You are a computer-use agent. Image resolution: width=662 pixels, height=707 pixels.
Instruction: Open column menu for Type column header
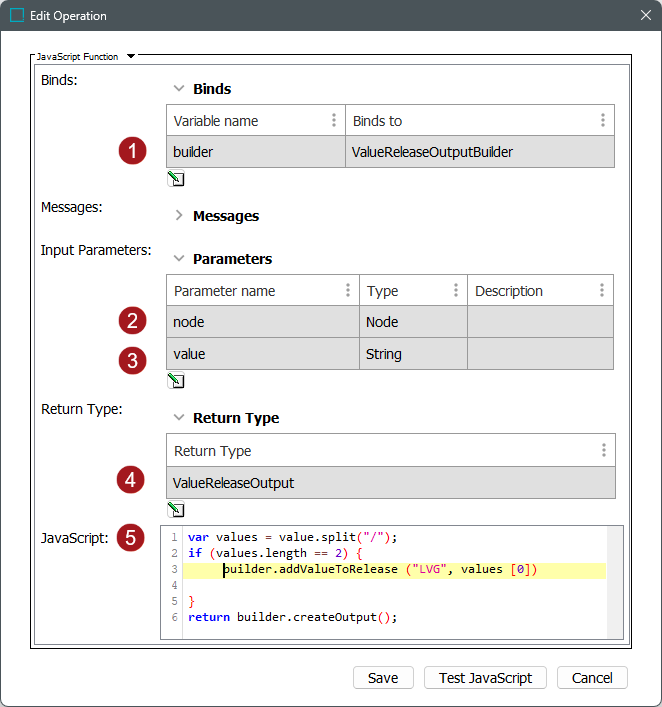[x=456, y=291]
